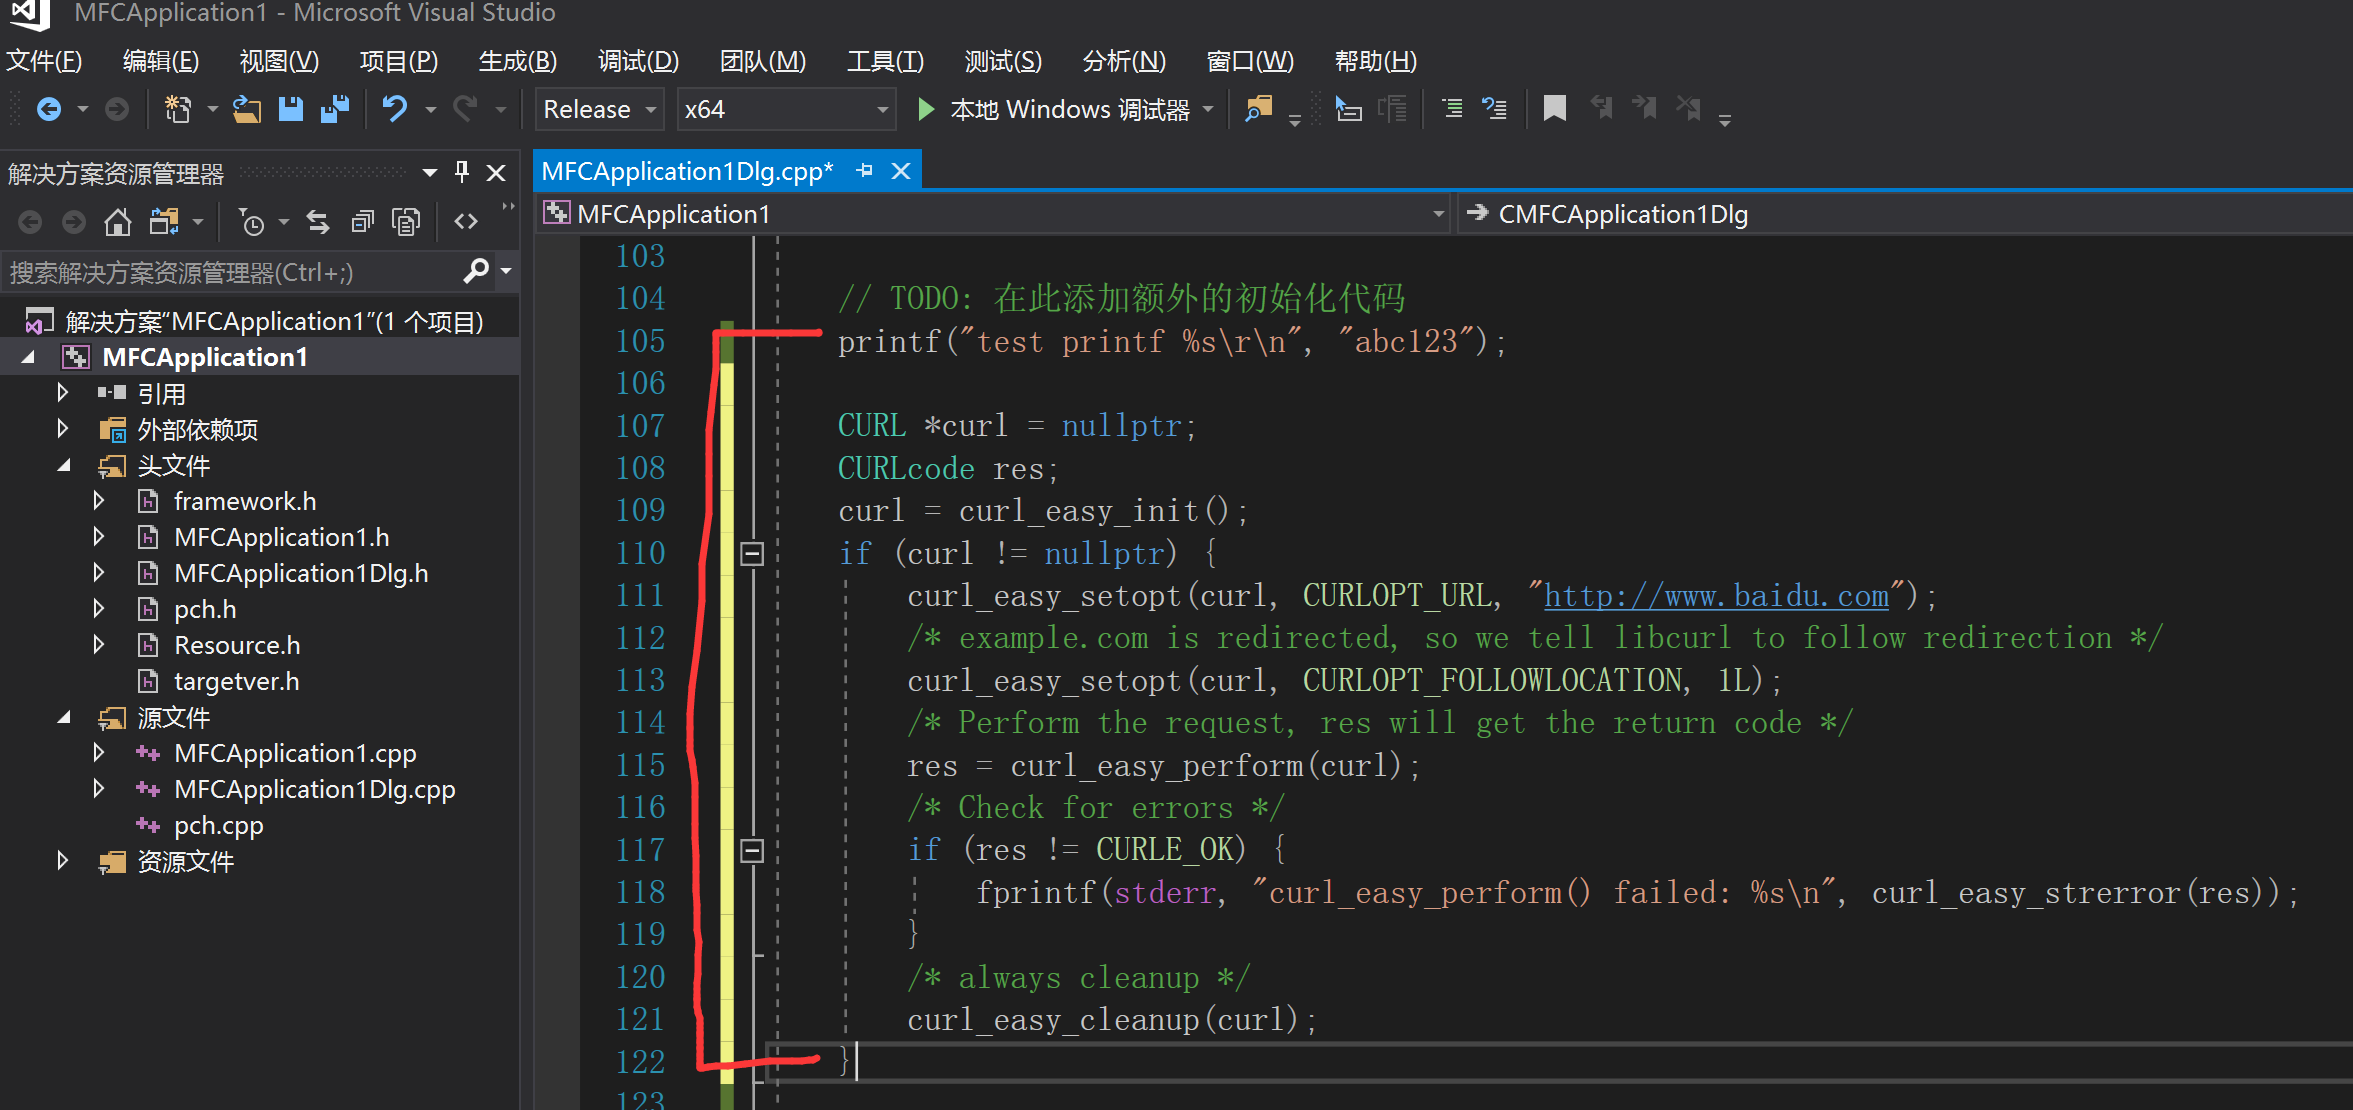Click the Undo arrow in the toolbar
The image size is (2353, 1110).
[x=394, y=109]
